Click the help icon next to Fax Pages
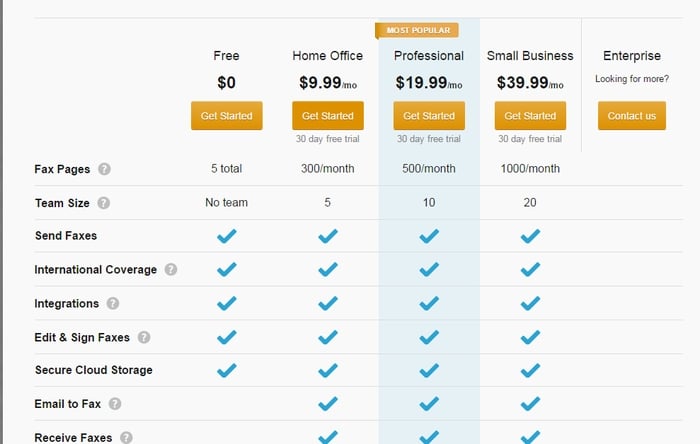 coord(104,169)
